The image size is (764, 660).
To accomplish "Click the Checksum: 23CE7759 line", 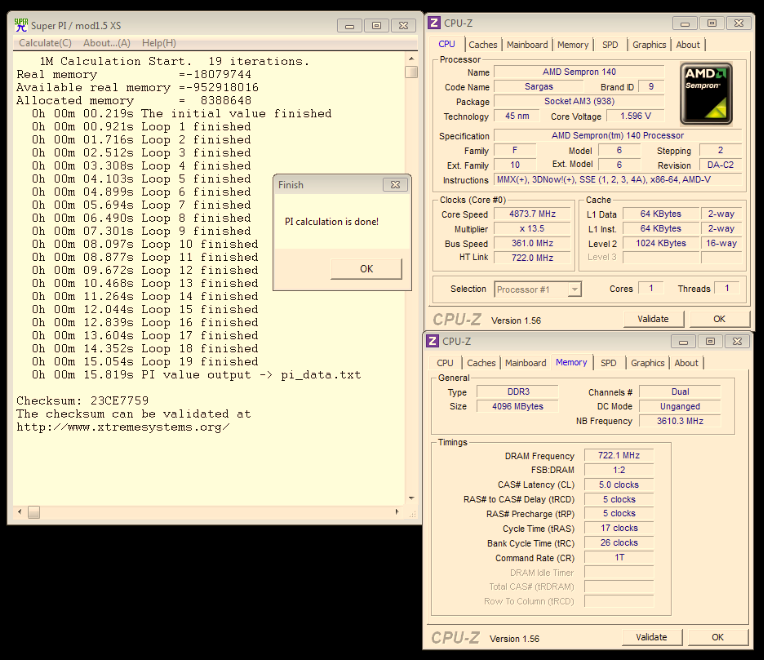I will tap(83, 401).
